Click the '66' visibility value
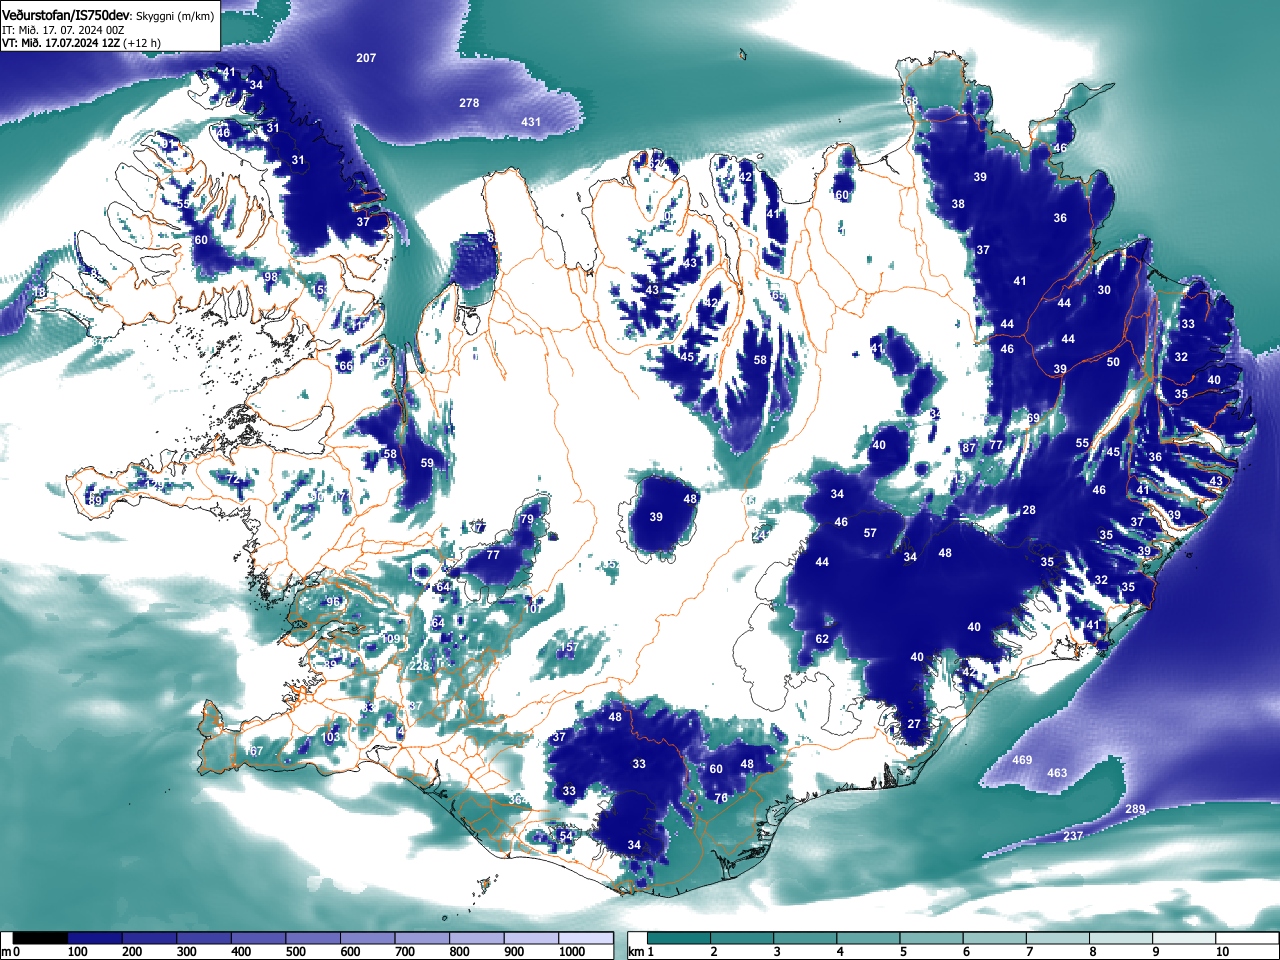The height and width of the screenshot is (960, 1280). [x=346, y=367]
